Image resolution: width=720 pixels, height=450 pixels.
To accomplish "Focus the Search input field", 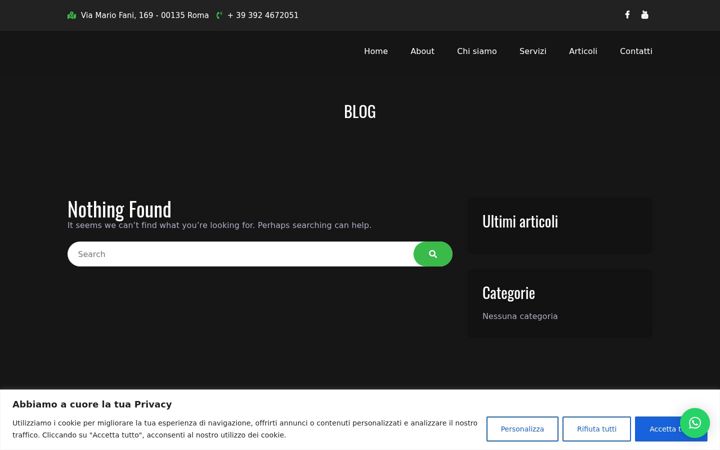I will (x=240, y=254).
